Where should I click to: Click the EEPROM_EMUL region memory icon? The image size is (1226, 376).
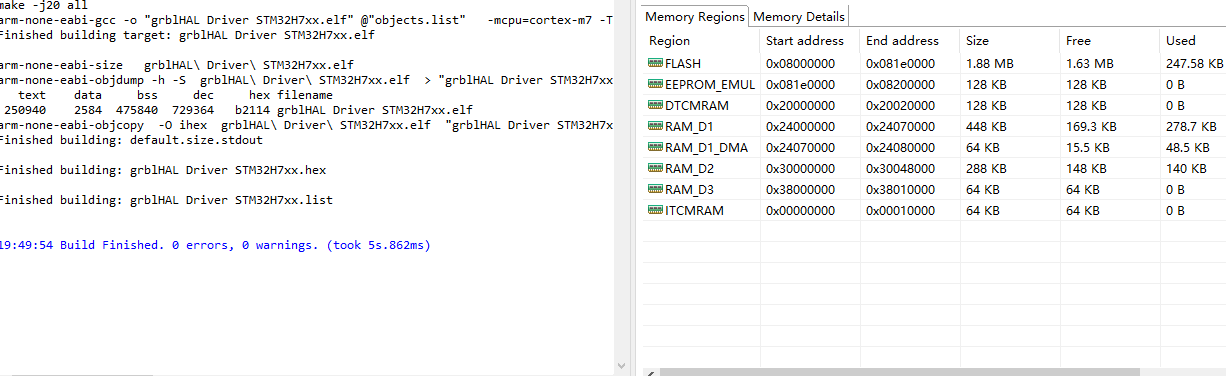point(656,84)
